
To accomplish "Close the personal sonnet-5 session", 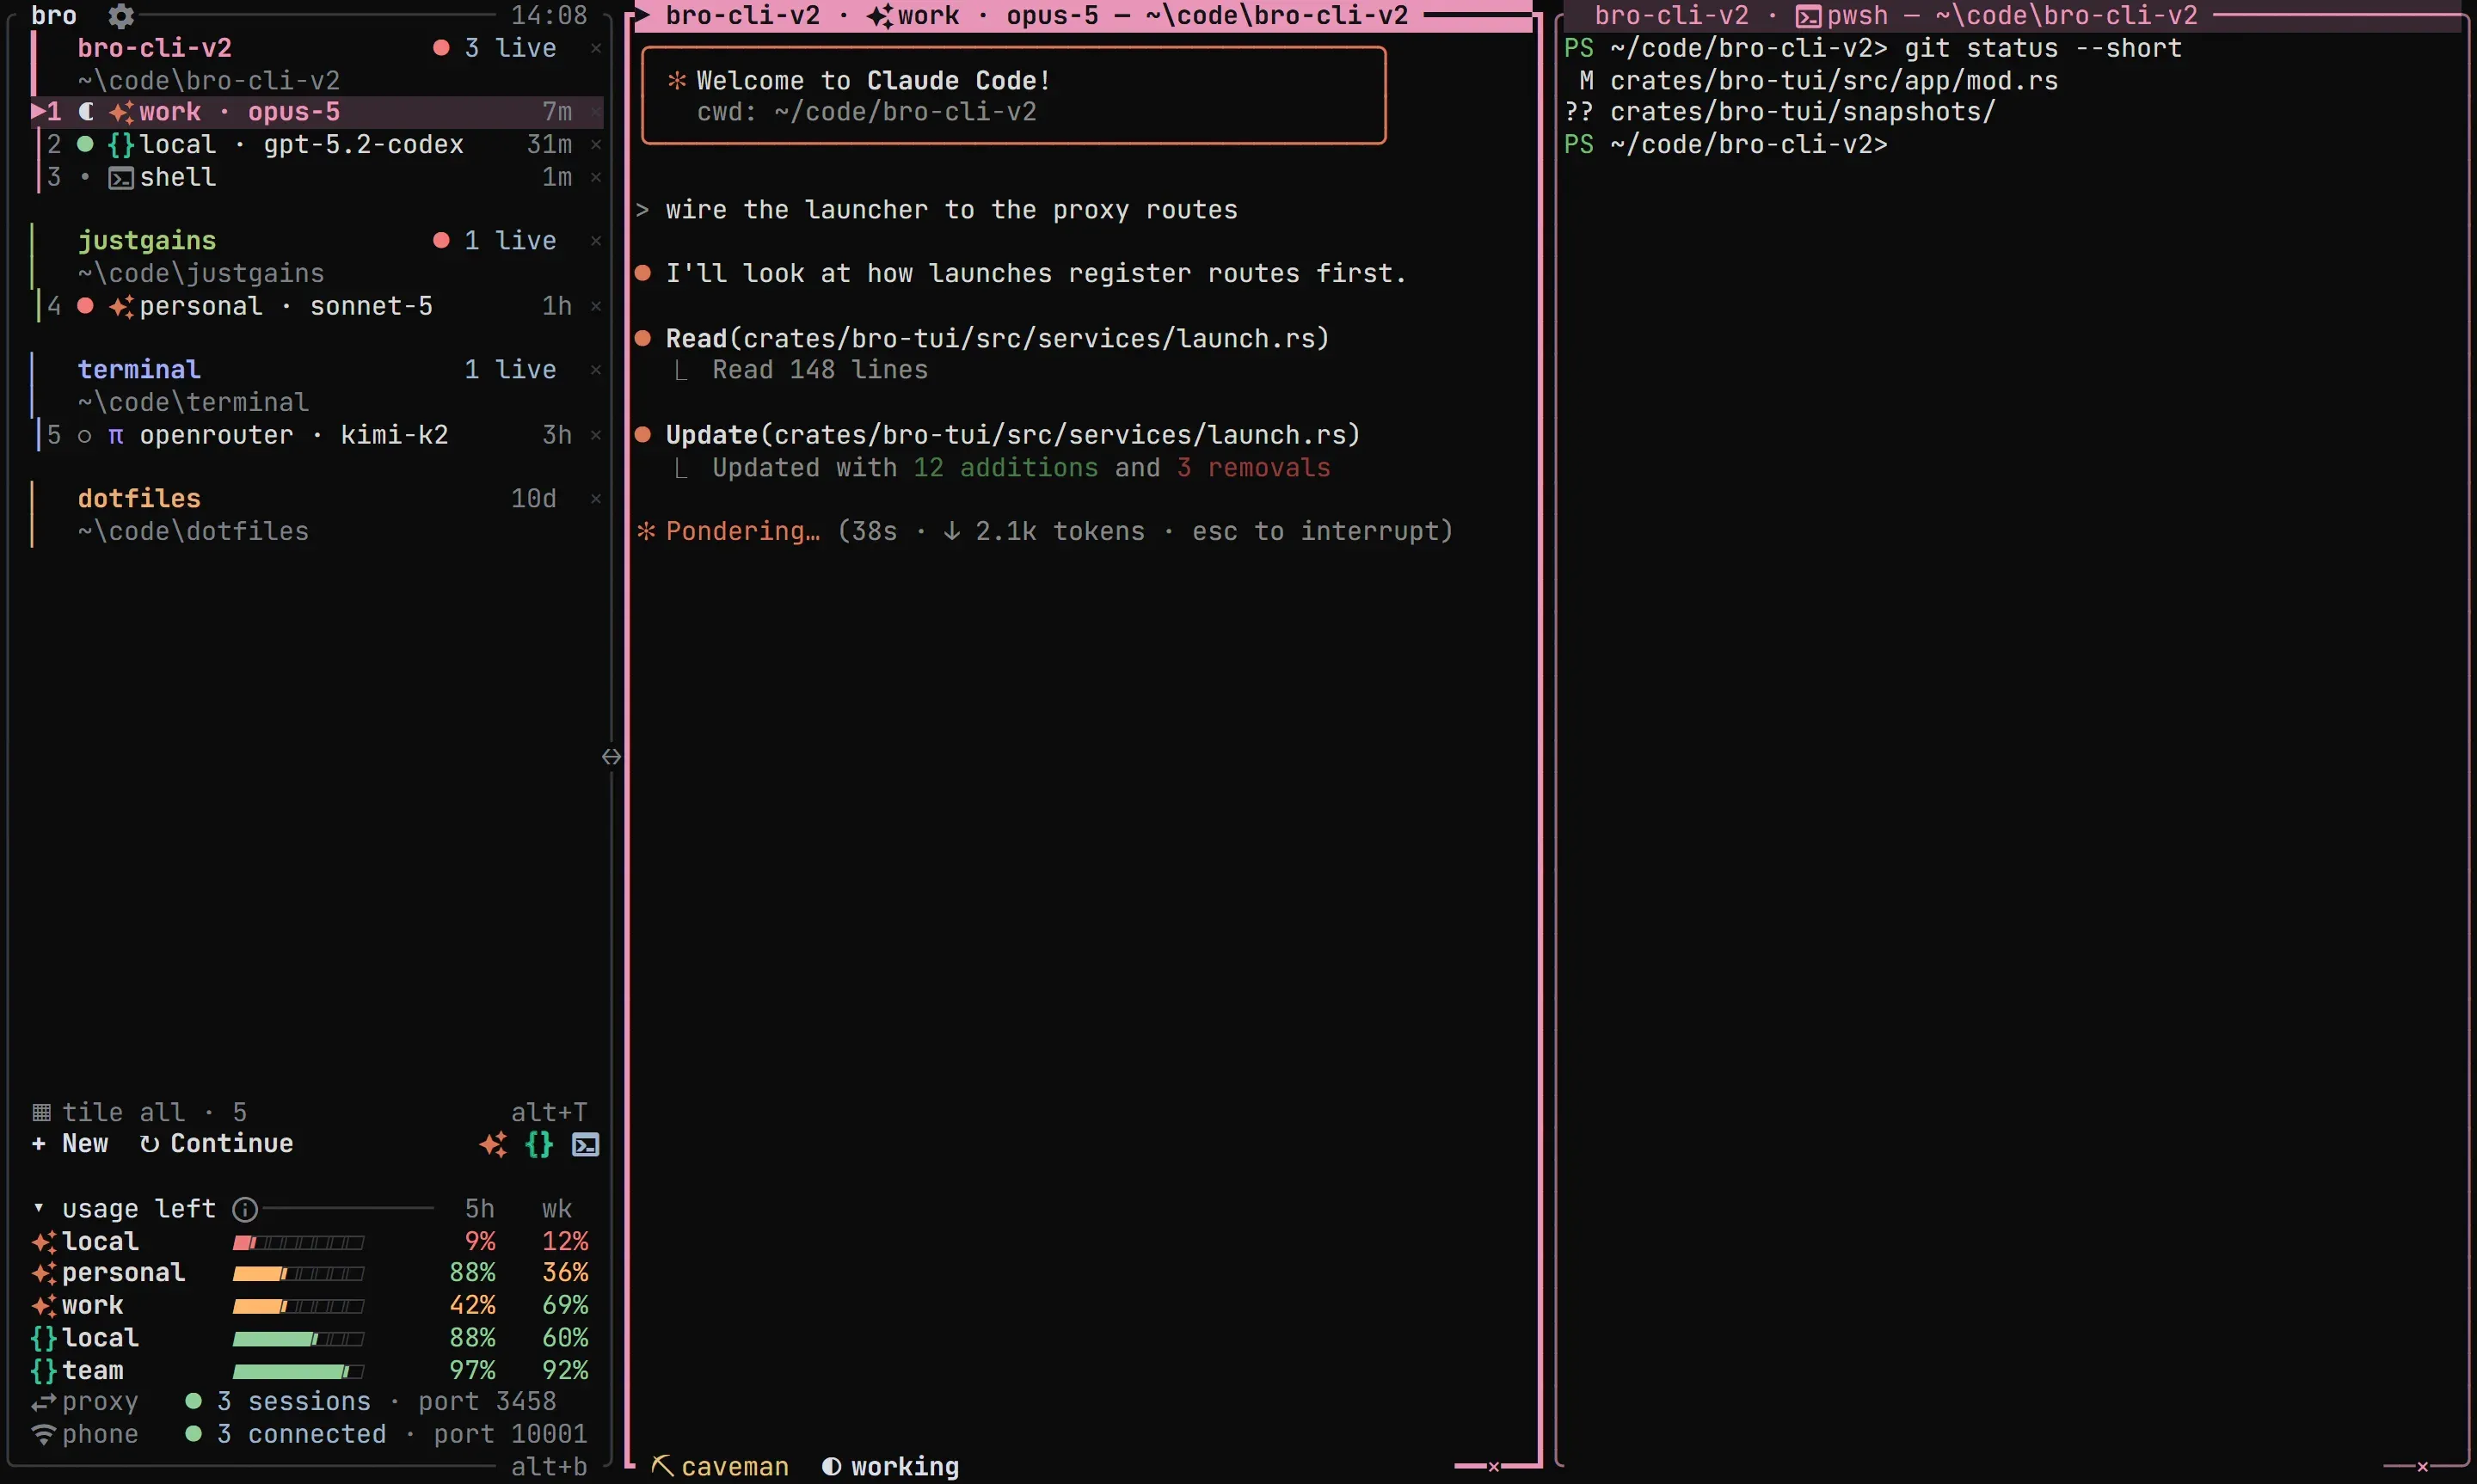I will [596, 306].
